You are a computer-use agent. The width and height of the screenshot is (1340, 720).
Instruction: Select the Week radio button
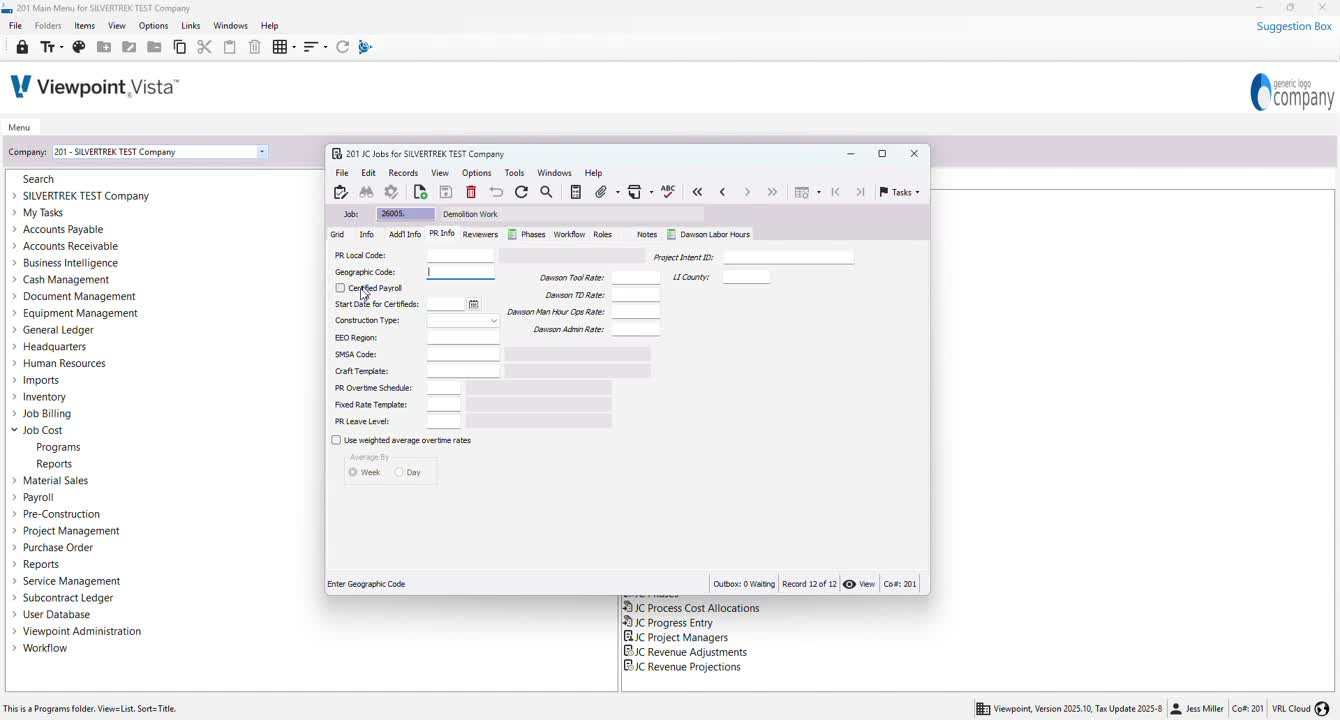pos(353,472)
